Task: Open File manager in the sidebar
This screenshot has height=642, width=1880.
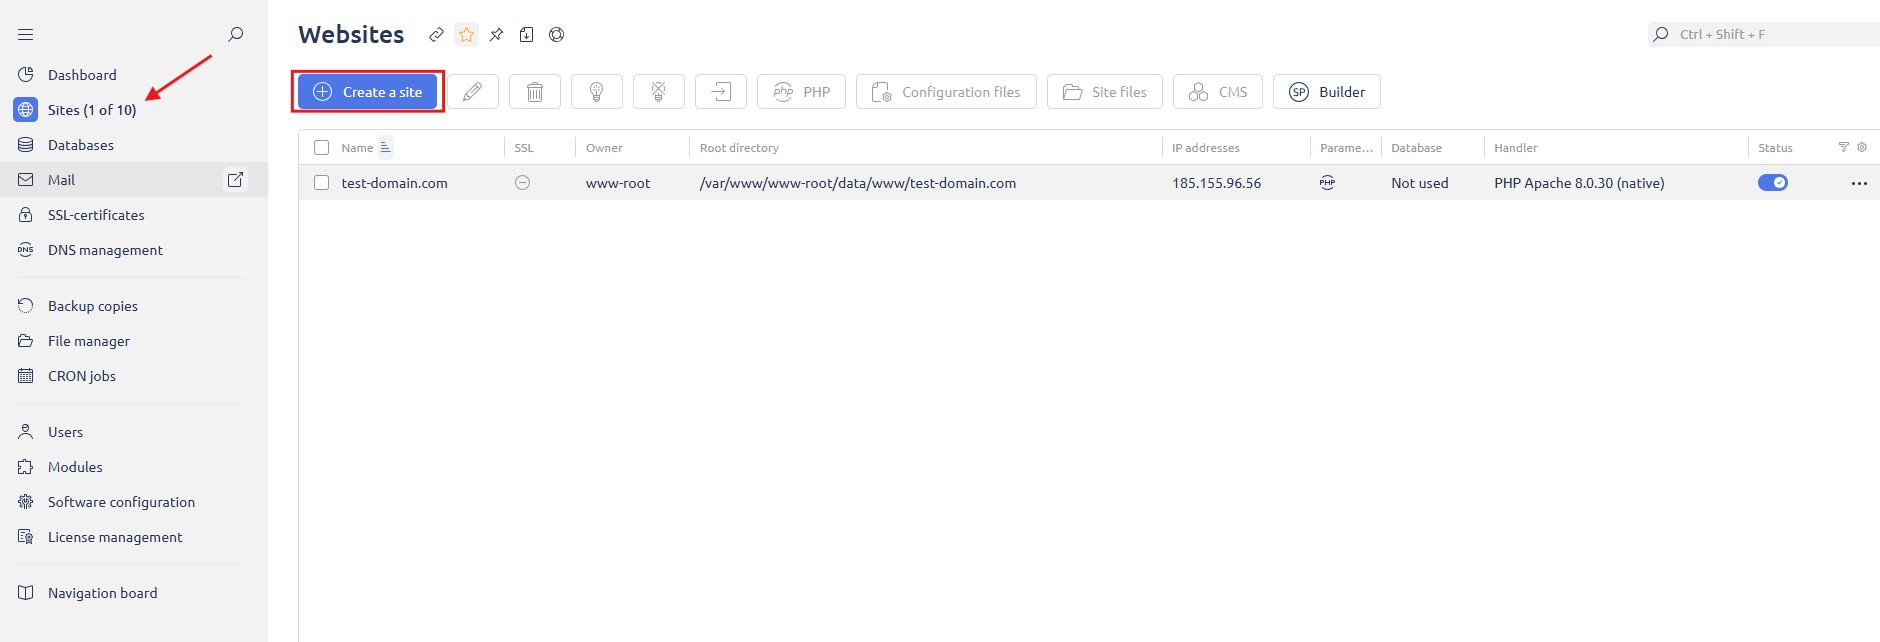Action: coord(89,341)
